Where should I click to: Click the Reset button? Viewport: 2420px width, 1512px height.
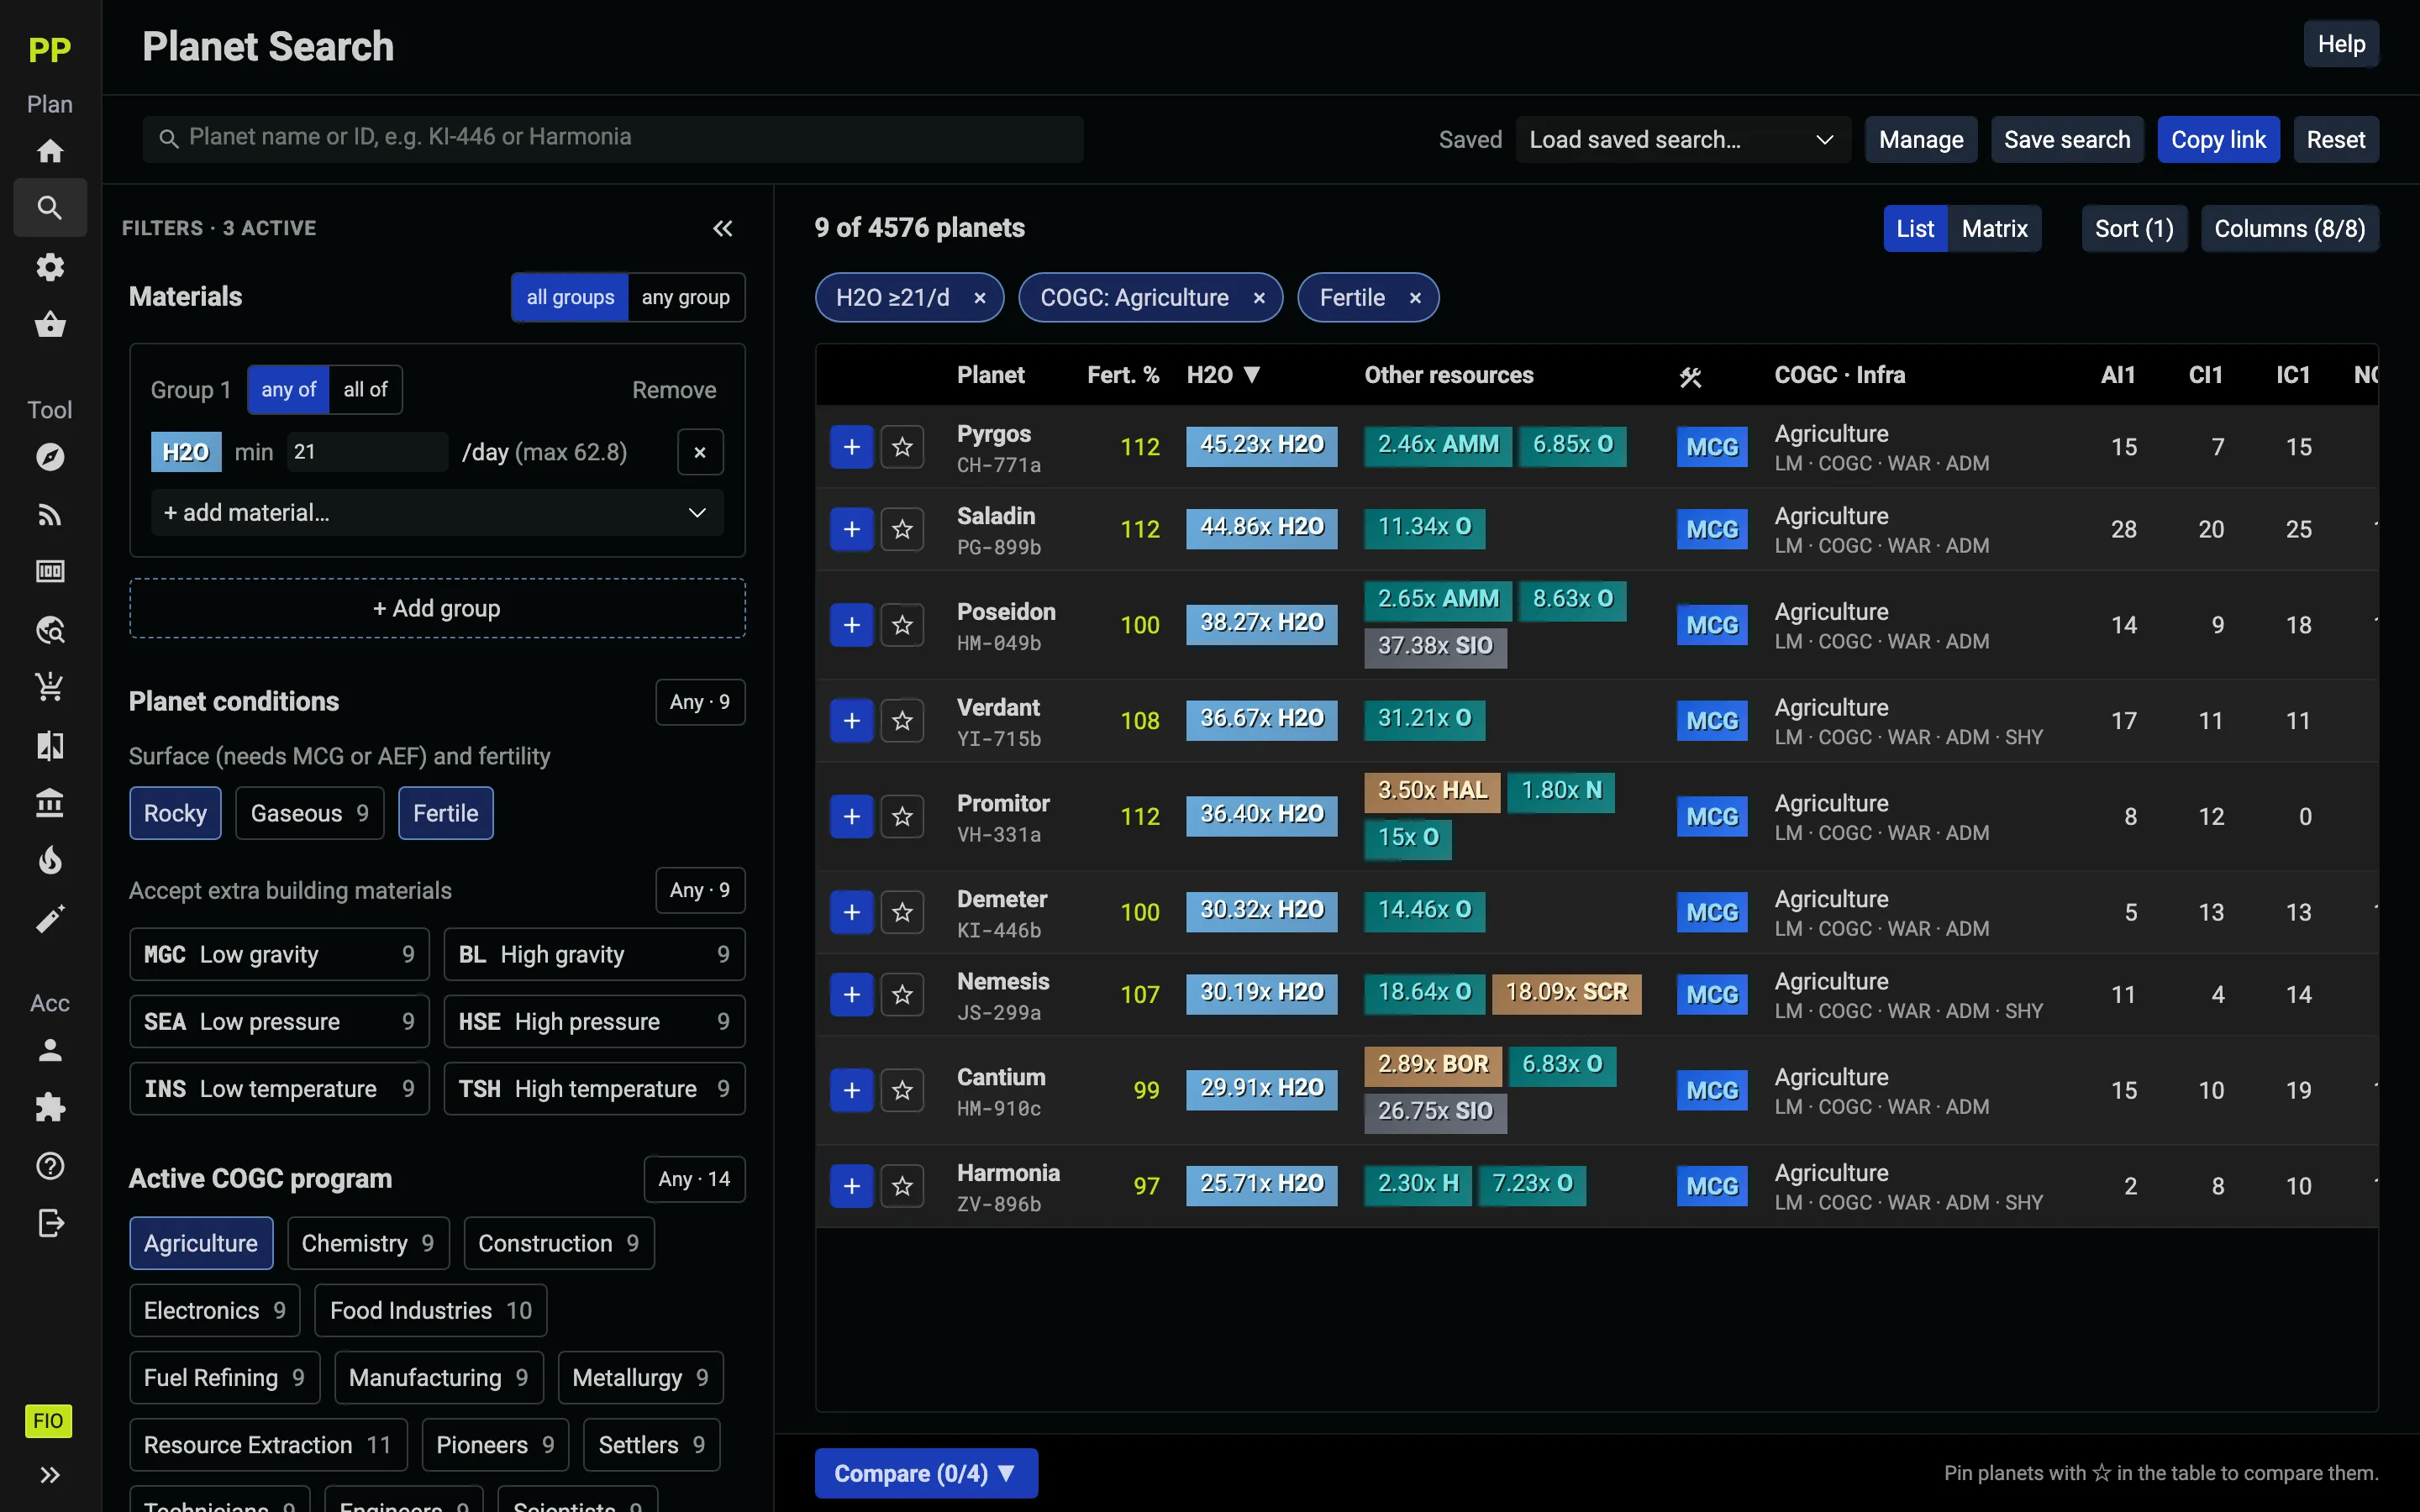2335,140
